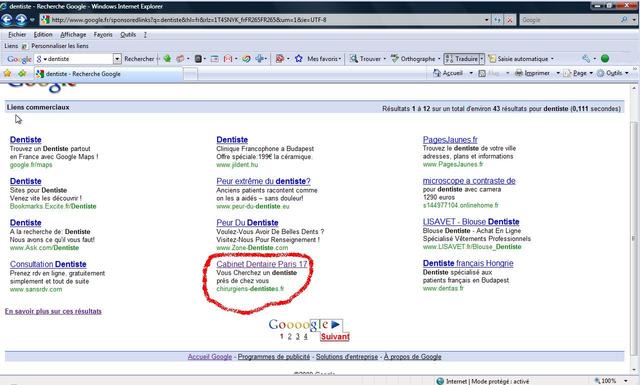
Task: Open the 'À propos de Google' footer link
Action: pos(413,357)
